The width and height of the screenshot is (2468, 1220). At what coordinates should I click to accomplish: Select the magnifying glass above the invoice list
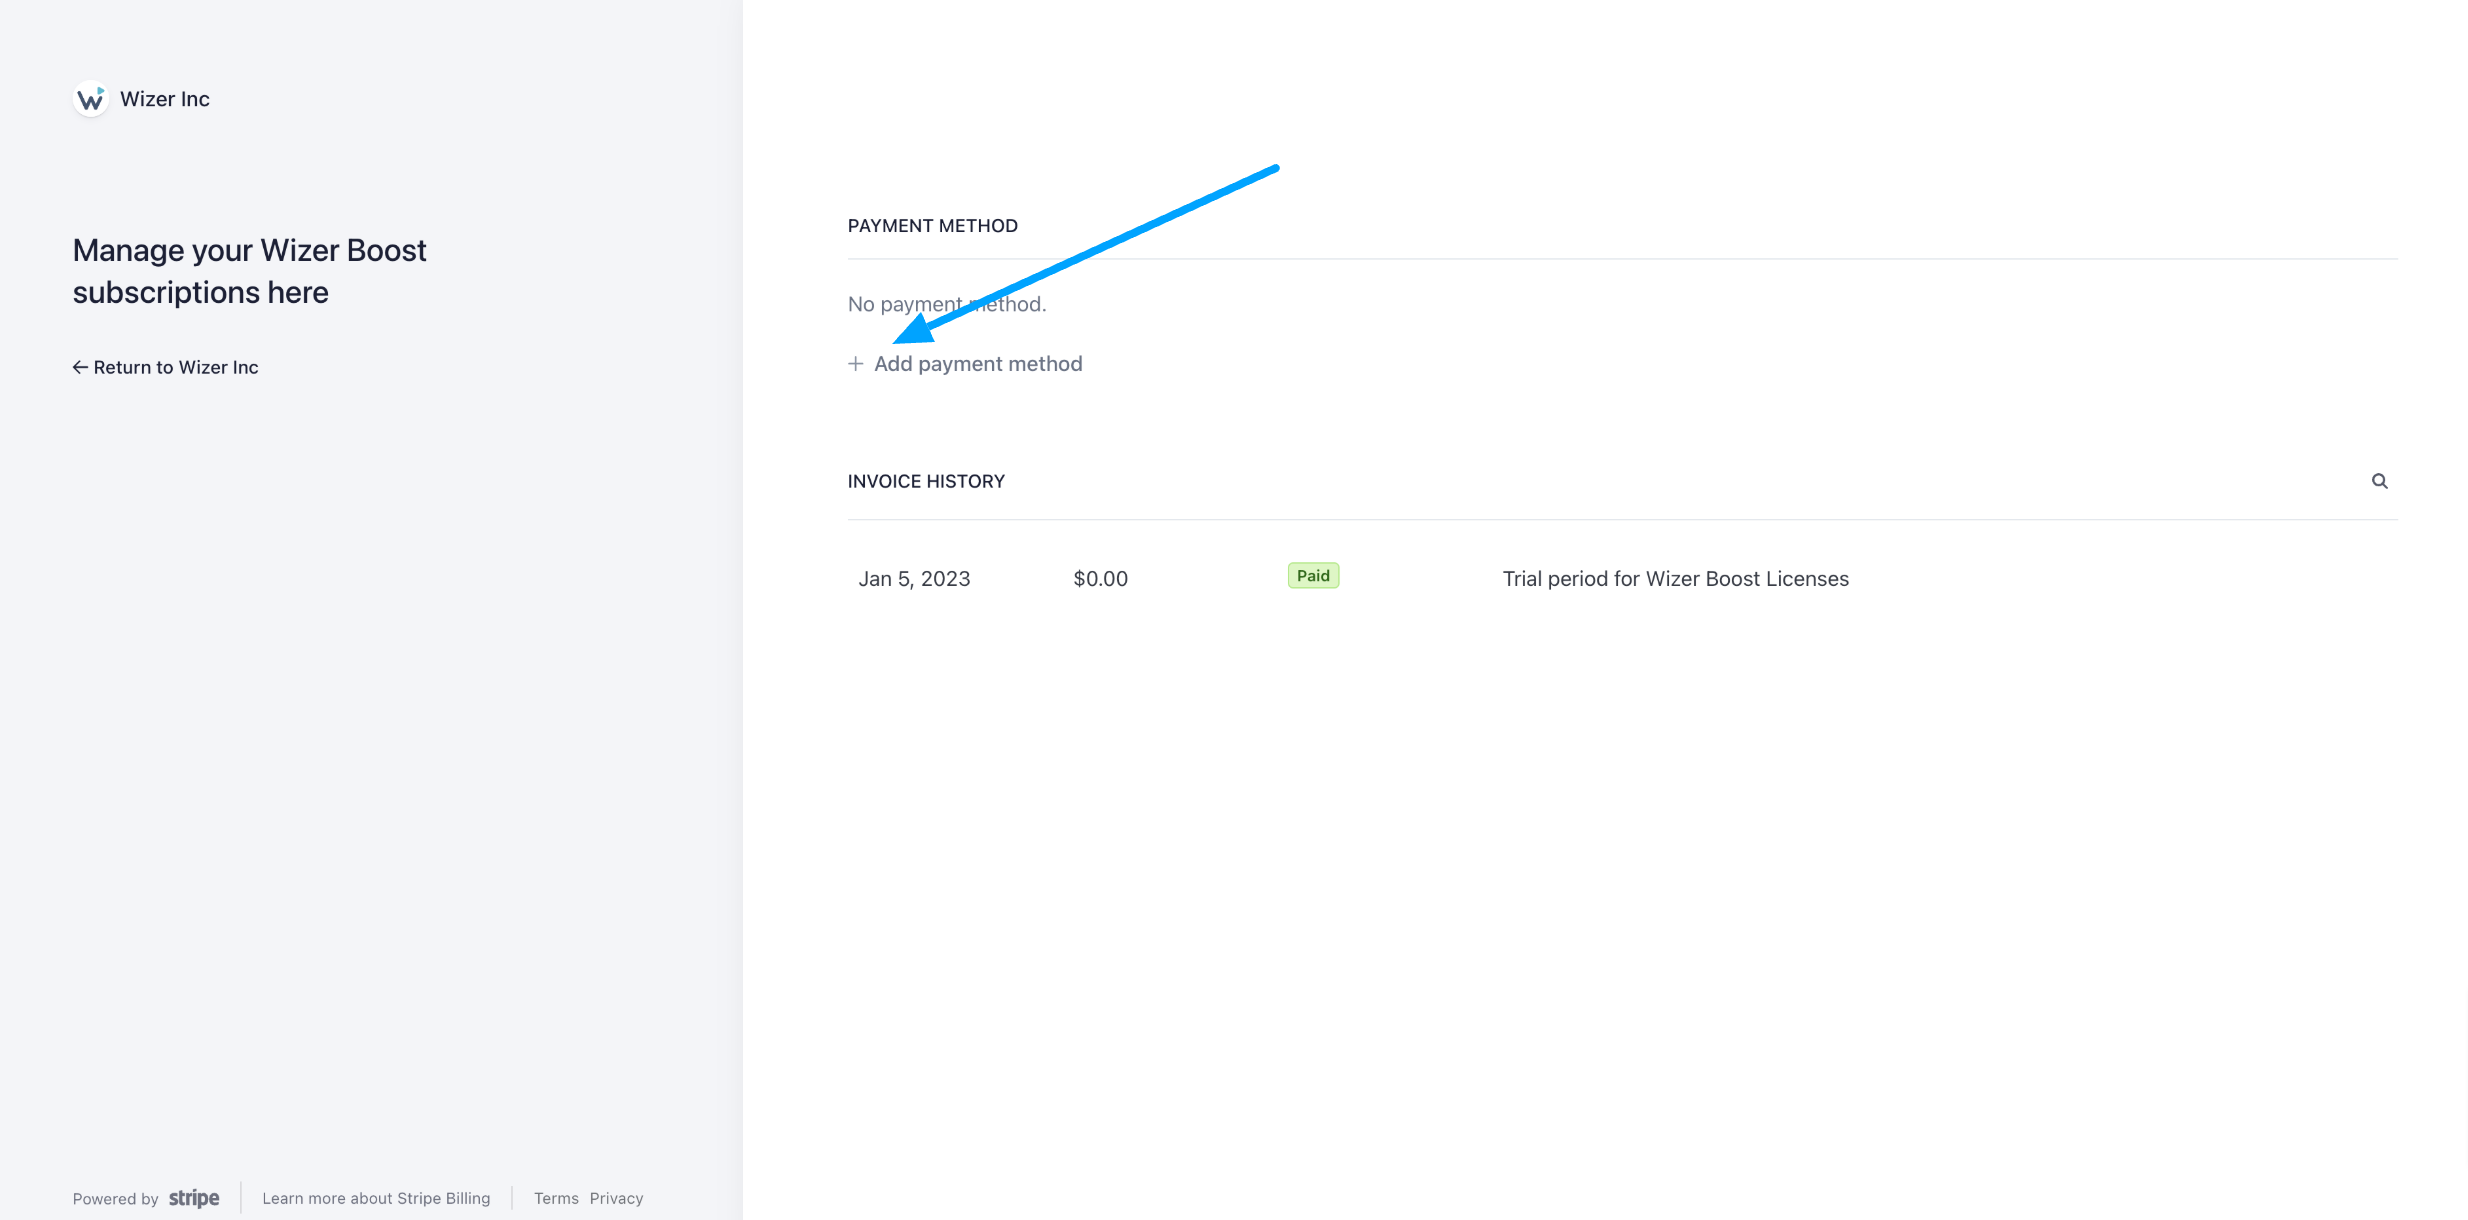click(x=2380, y=481)
